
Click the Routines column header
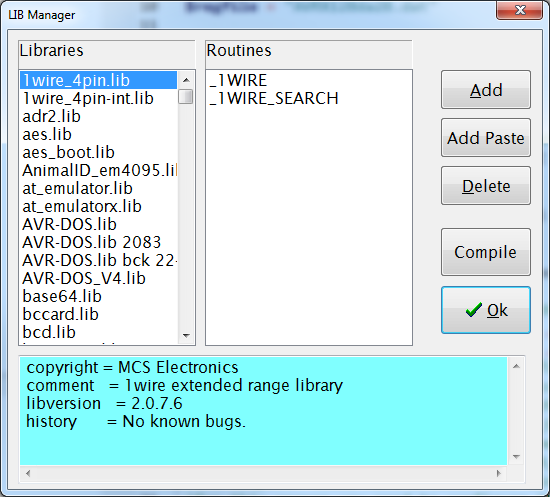(309, 54)
